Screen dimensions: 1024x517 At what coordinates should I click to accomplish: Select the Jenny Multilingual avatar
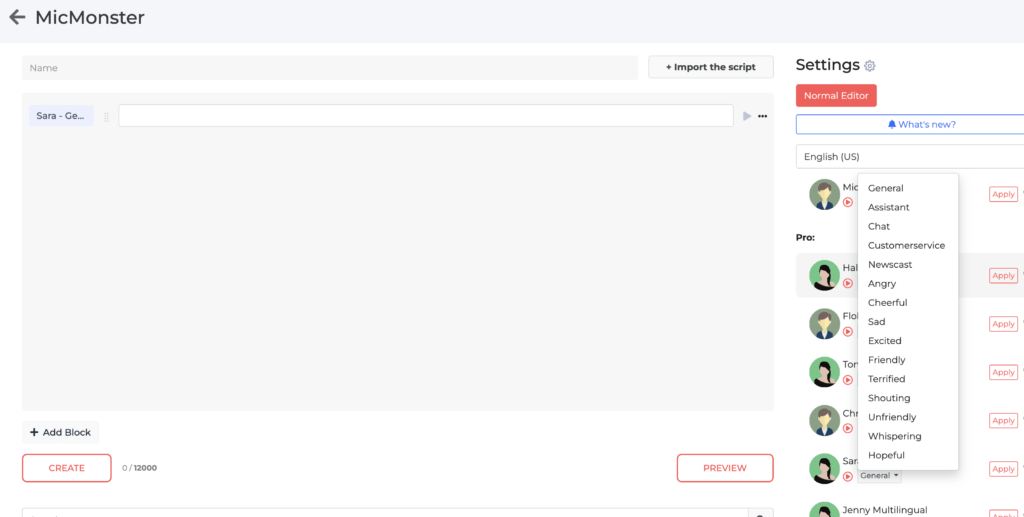pos(824,510)
